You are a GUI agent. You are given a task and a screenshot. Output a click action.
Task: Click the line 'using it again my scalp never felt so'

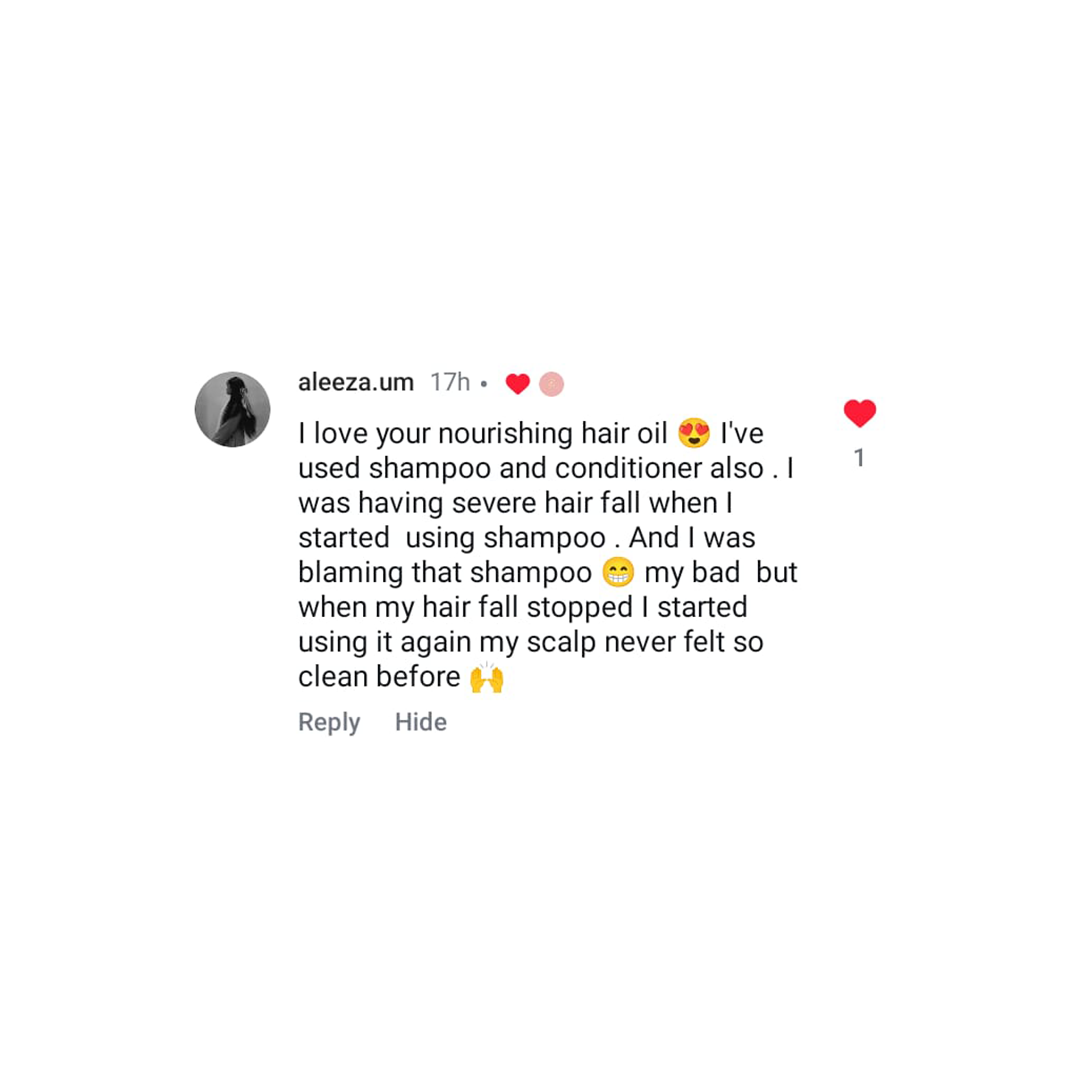[531, 643]
